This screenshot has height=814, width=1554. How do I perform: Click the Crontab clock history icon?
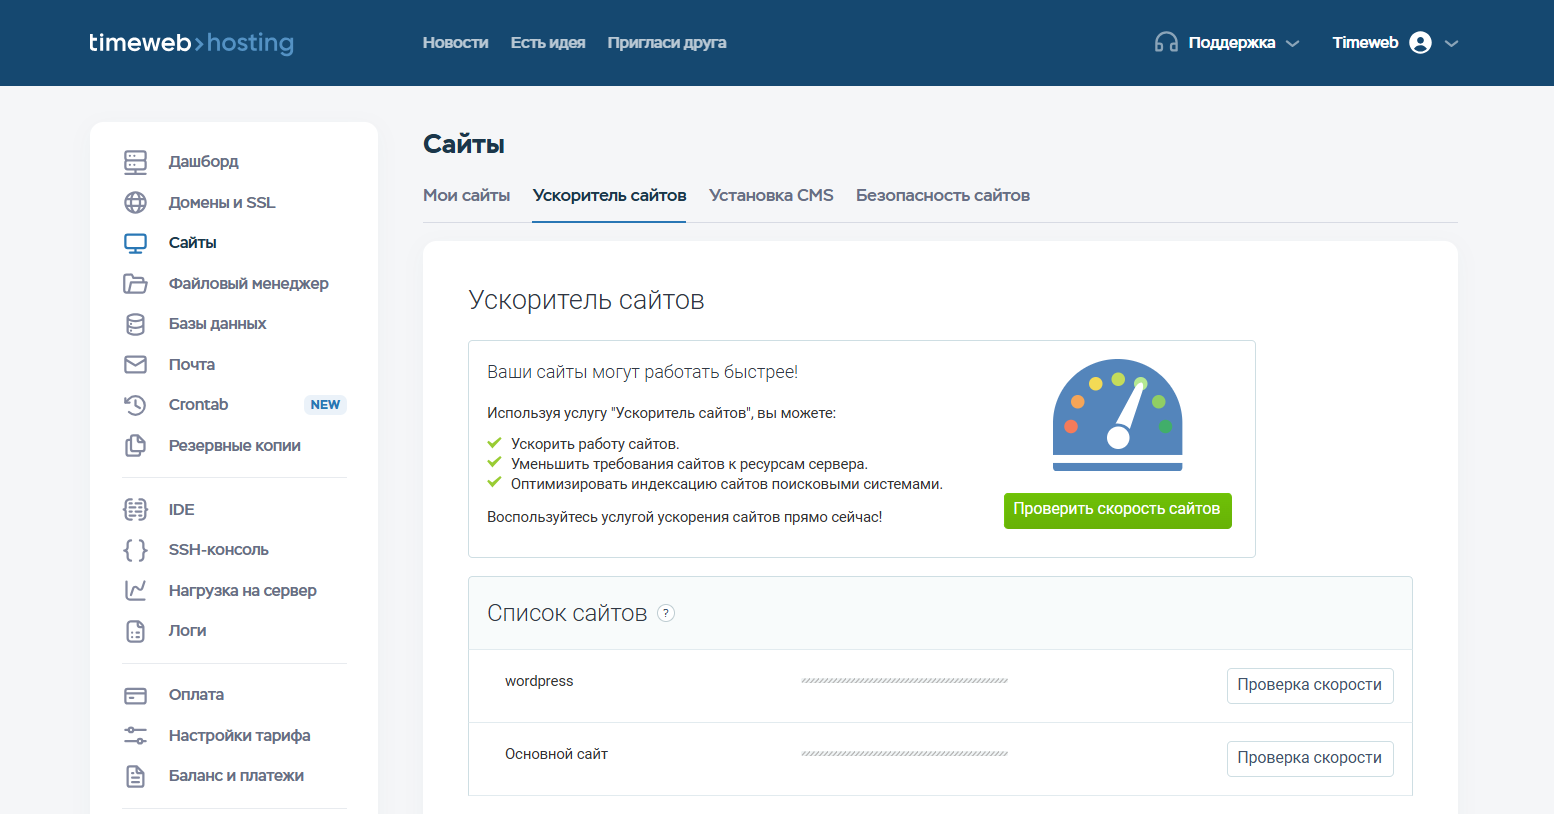click(x=135, y=405)
